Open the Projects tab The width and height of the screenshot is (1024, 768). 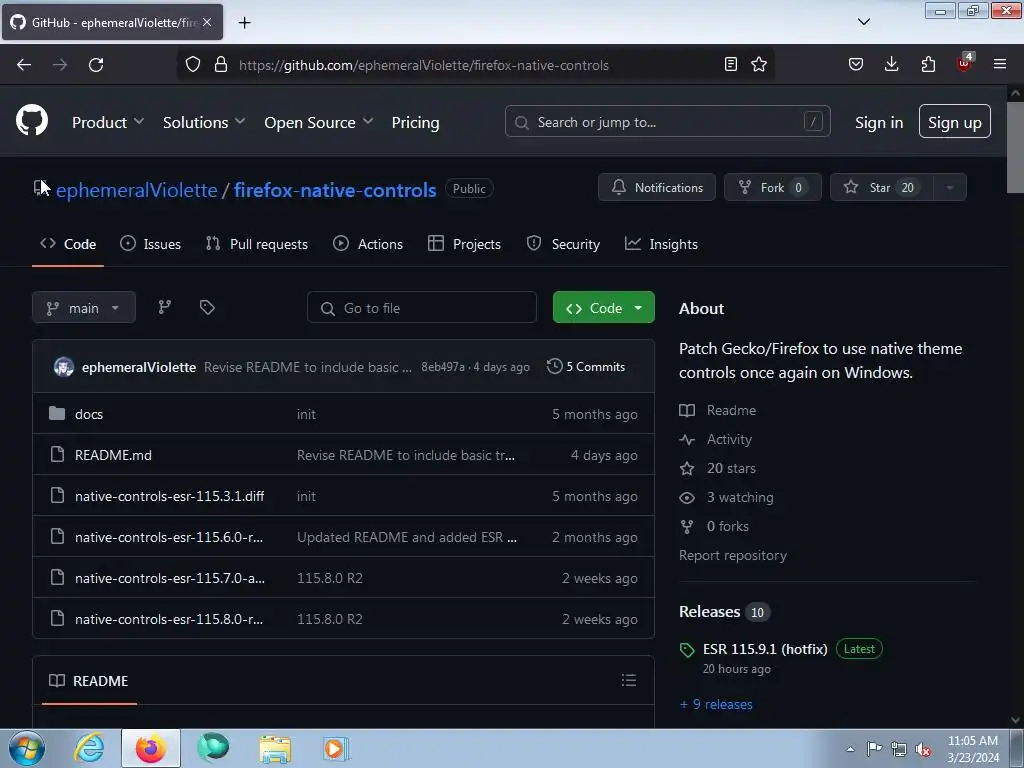[464, 244]
